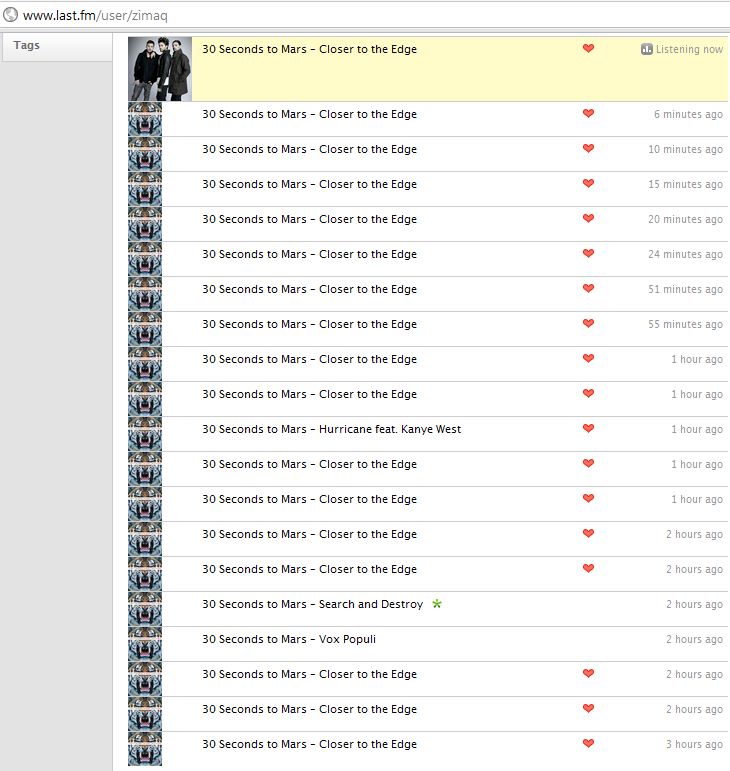The height and width of the screenshot is (771, 730).
Task: Click the heart in the 15 minutes ago row
Action: coord(588,183)
